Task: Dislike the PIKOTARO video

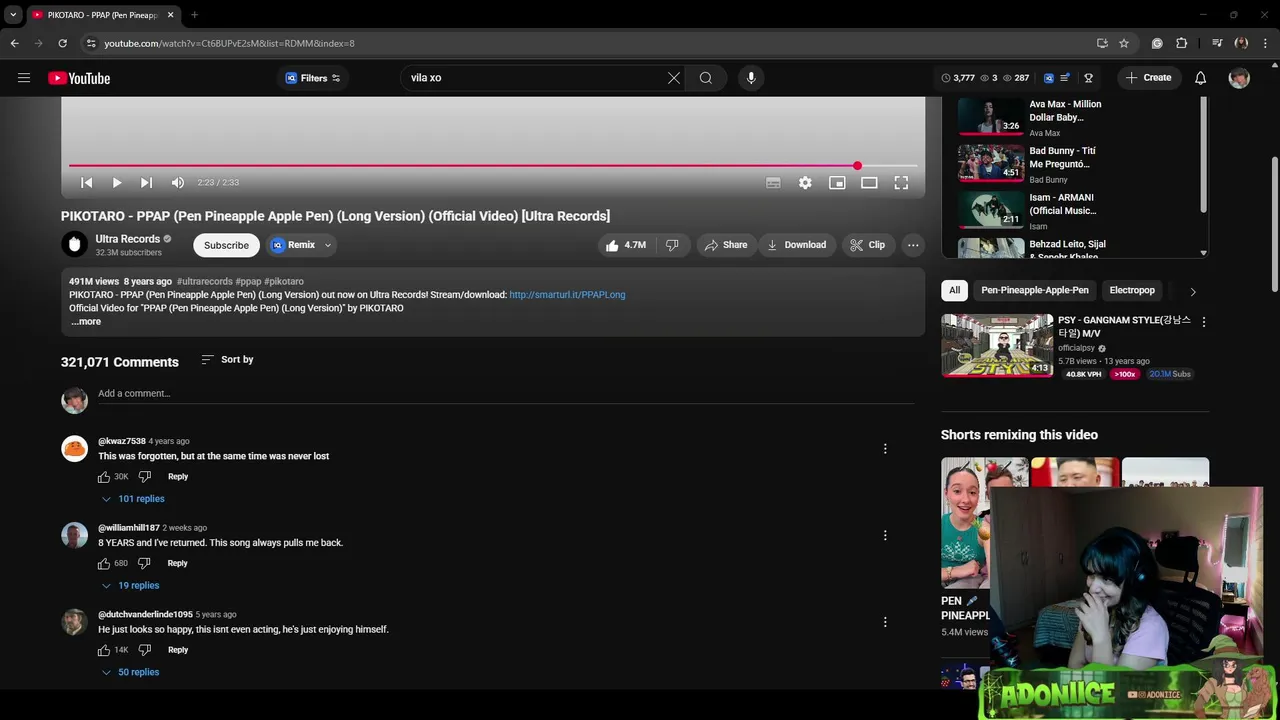Action: point(672,245)
